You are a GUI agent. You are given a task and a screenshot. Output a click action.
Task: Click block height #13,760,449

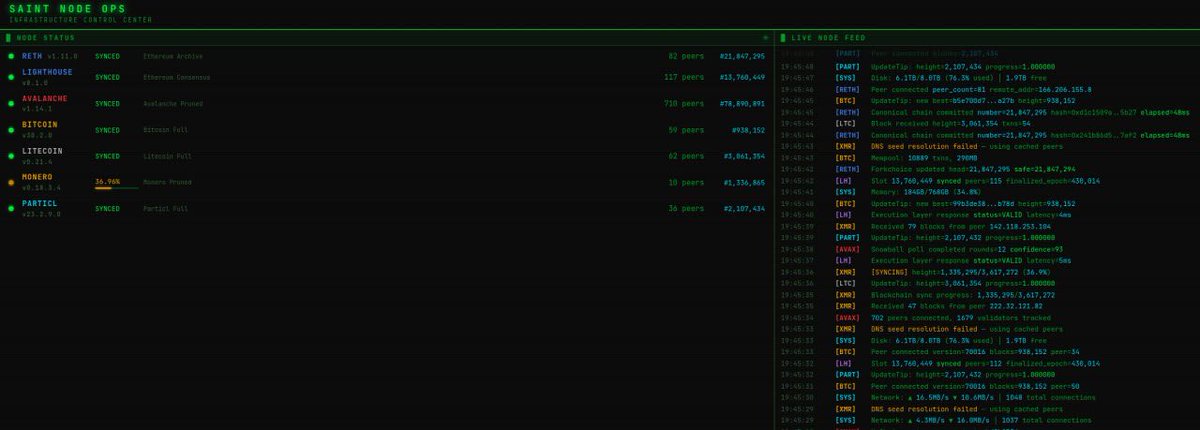[742, 77]
